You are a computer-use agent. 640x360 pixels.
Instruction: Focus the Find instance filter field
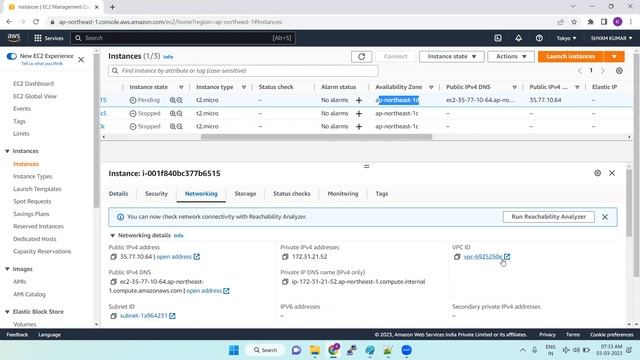[x=243, y=71]
